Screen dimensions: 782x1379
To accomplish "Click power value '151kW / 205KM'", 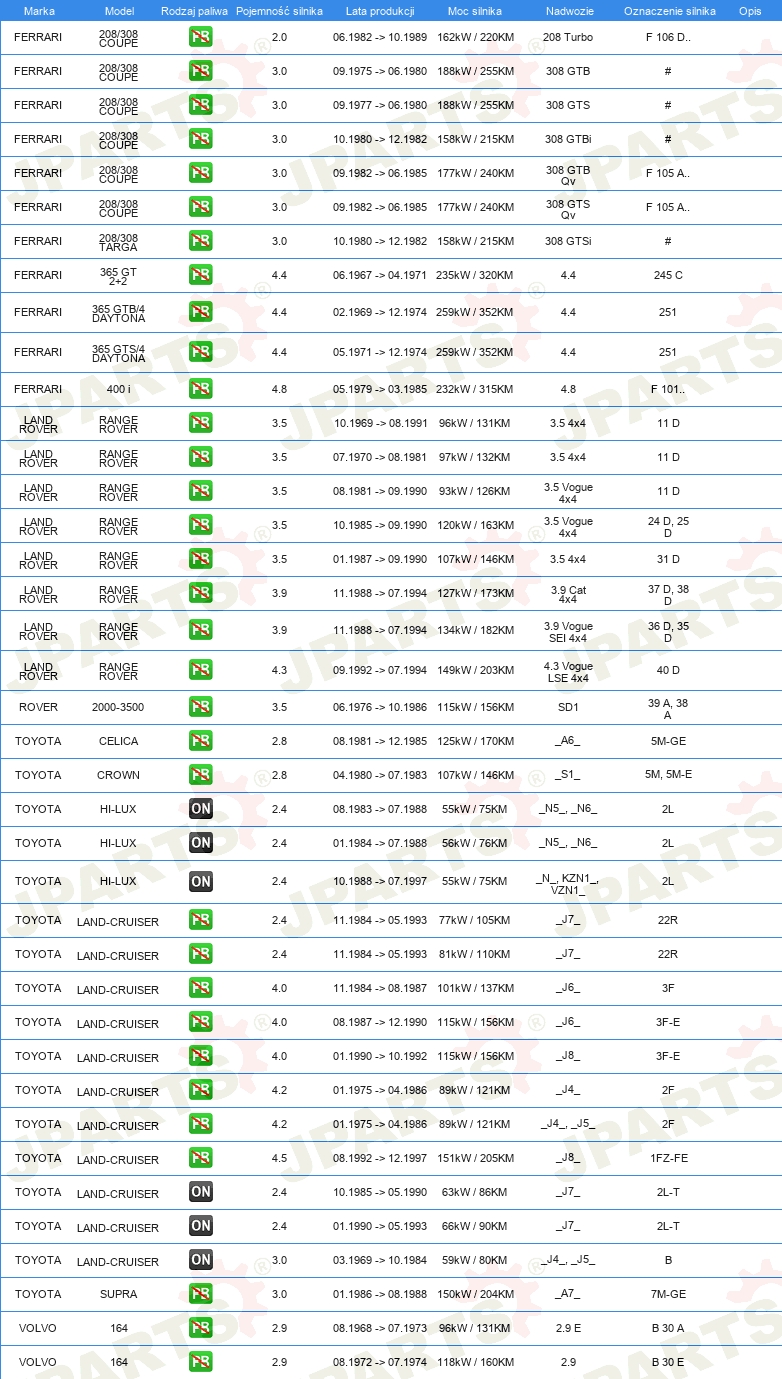I will click(x=476, y=1158).
